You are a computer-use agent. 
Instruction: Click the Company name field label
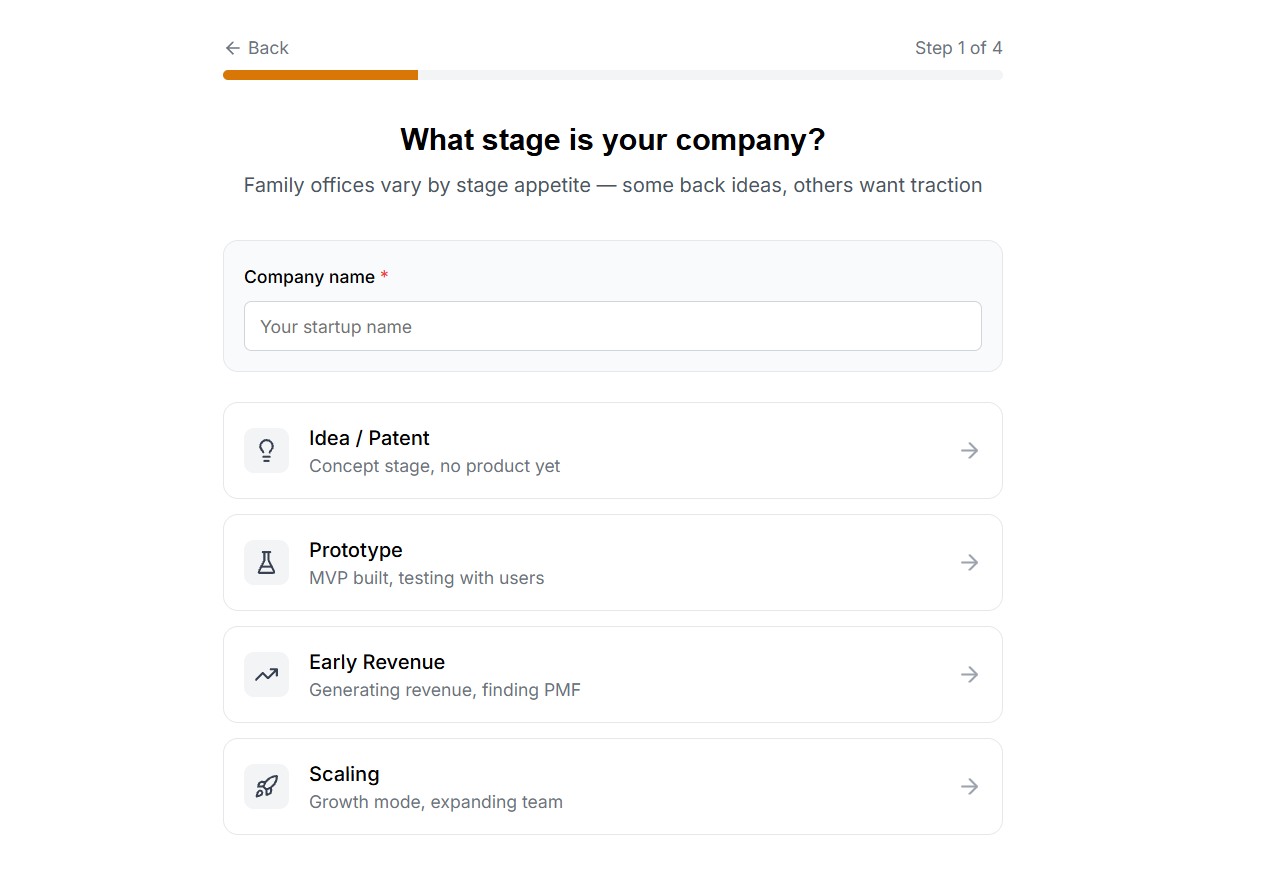(309, 277)
